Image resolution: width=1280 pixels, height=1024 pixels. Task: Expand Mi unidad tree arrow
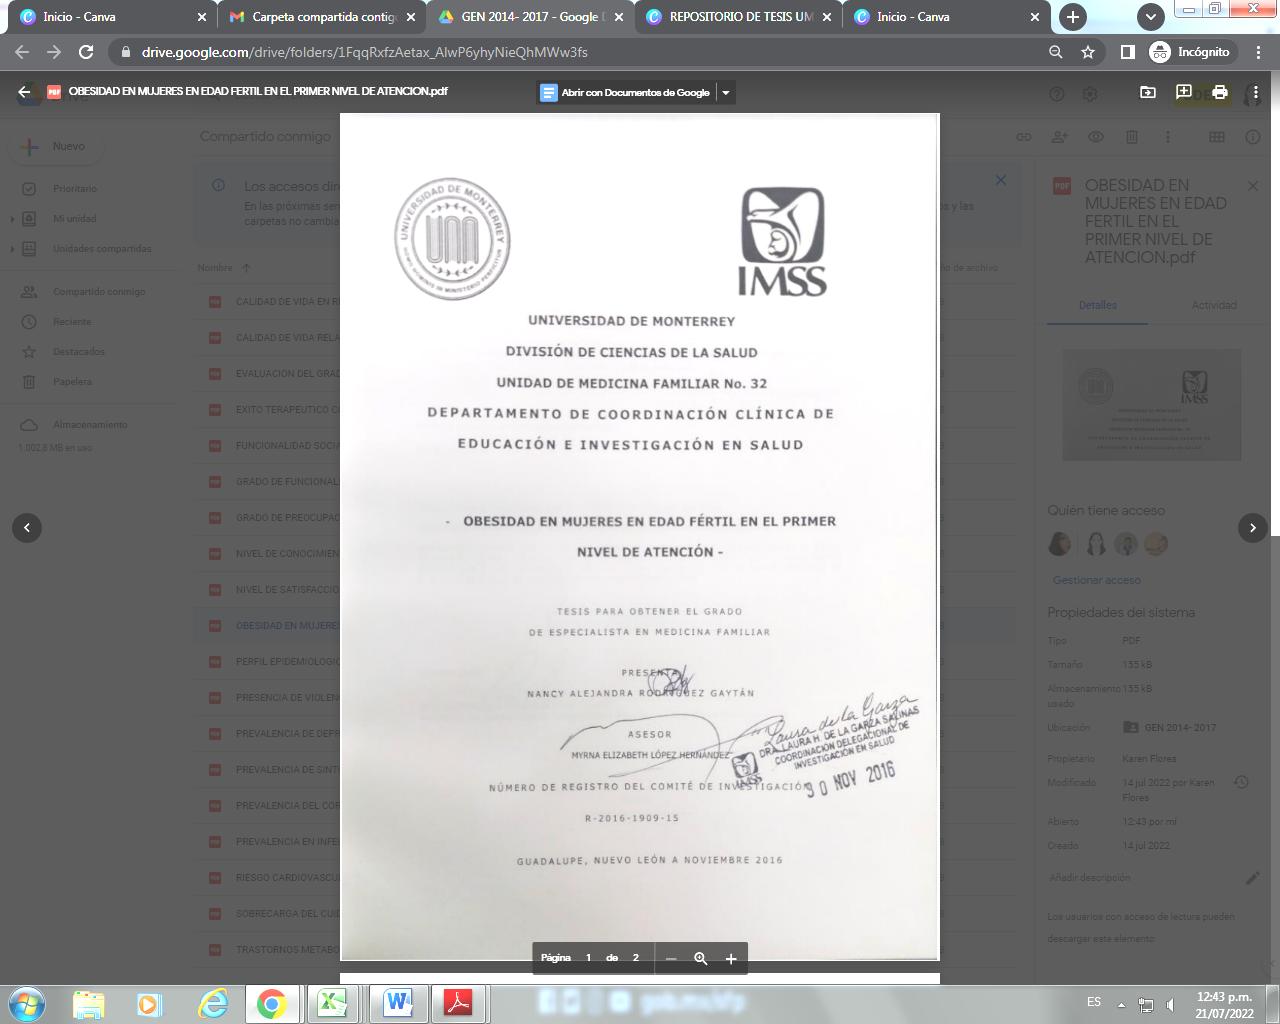coord(13,219)
